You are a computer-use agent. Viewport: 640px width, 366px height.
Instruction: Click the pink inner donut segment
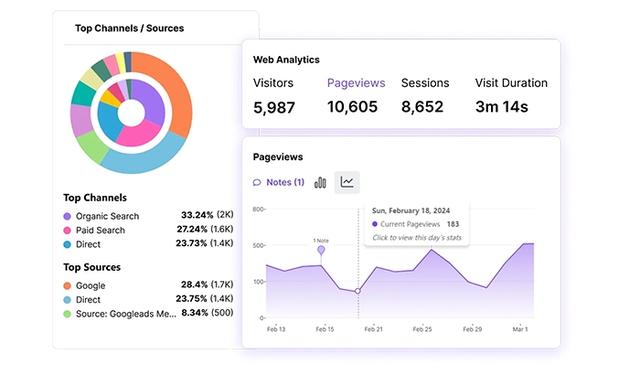(x=139, y=133)
